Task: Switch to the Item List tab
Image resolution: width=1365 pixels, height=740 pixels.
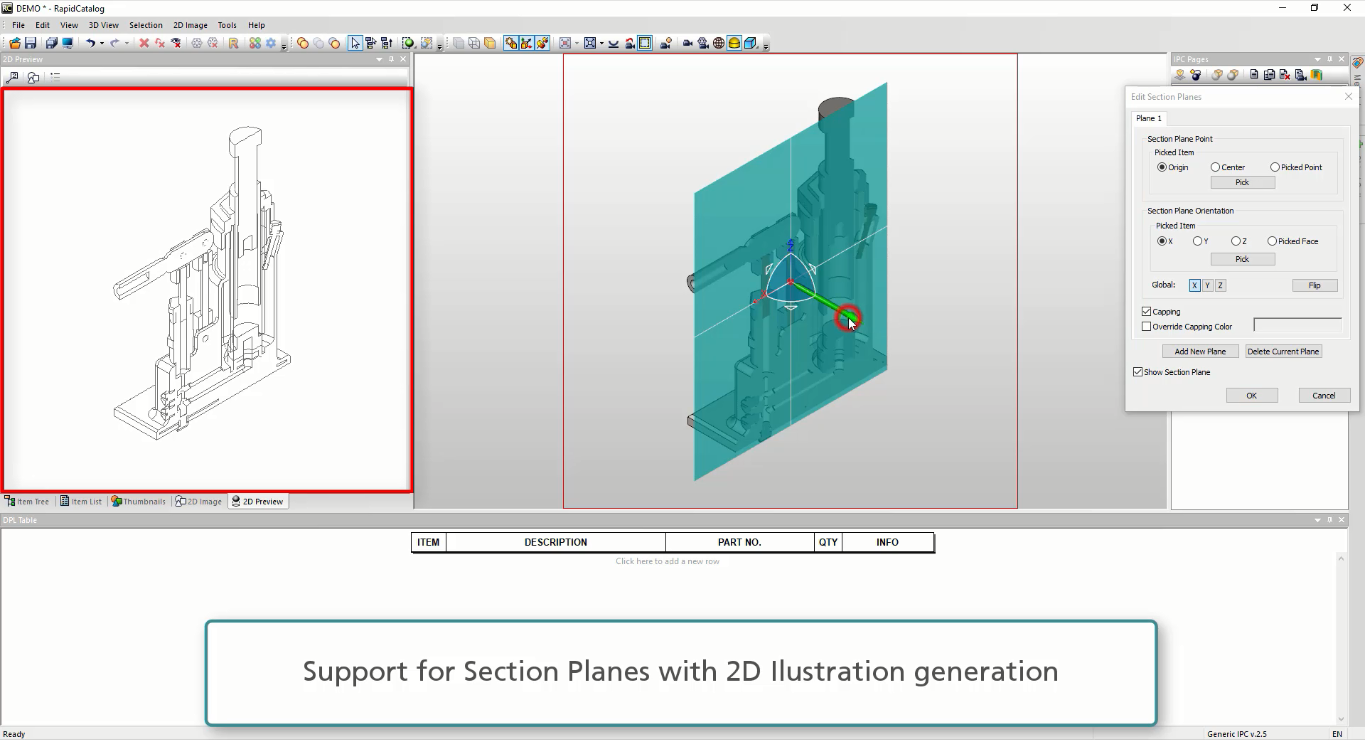Action: point(80,501)
